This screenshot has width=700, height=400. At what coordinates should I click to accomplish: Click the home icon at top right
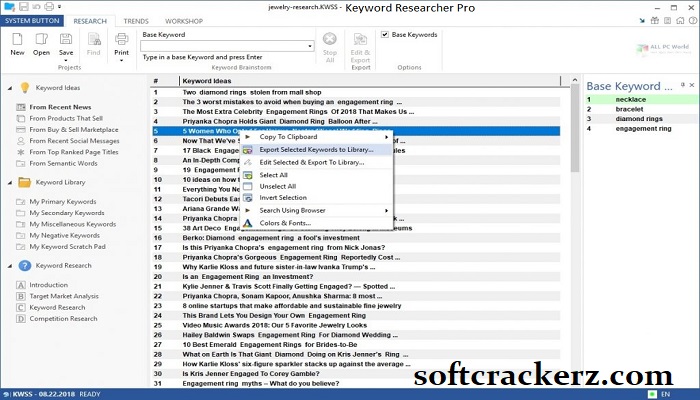pos(680,21)
